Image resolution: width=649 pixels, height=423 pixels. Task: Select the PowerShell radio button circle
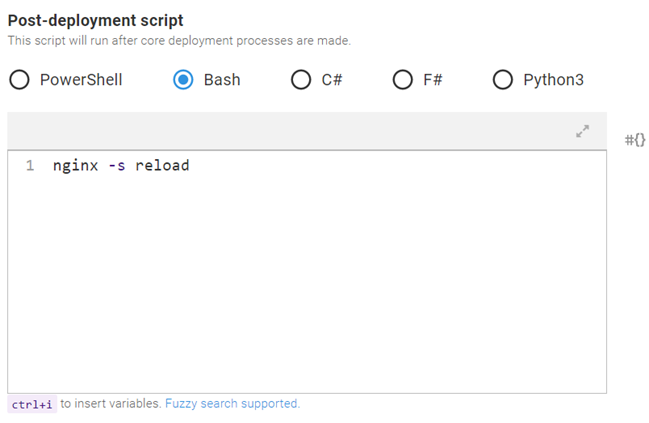pos(19,80)
